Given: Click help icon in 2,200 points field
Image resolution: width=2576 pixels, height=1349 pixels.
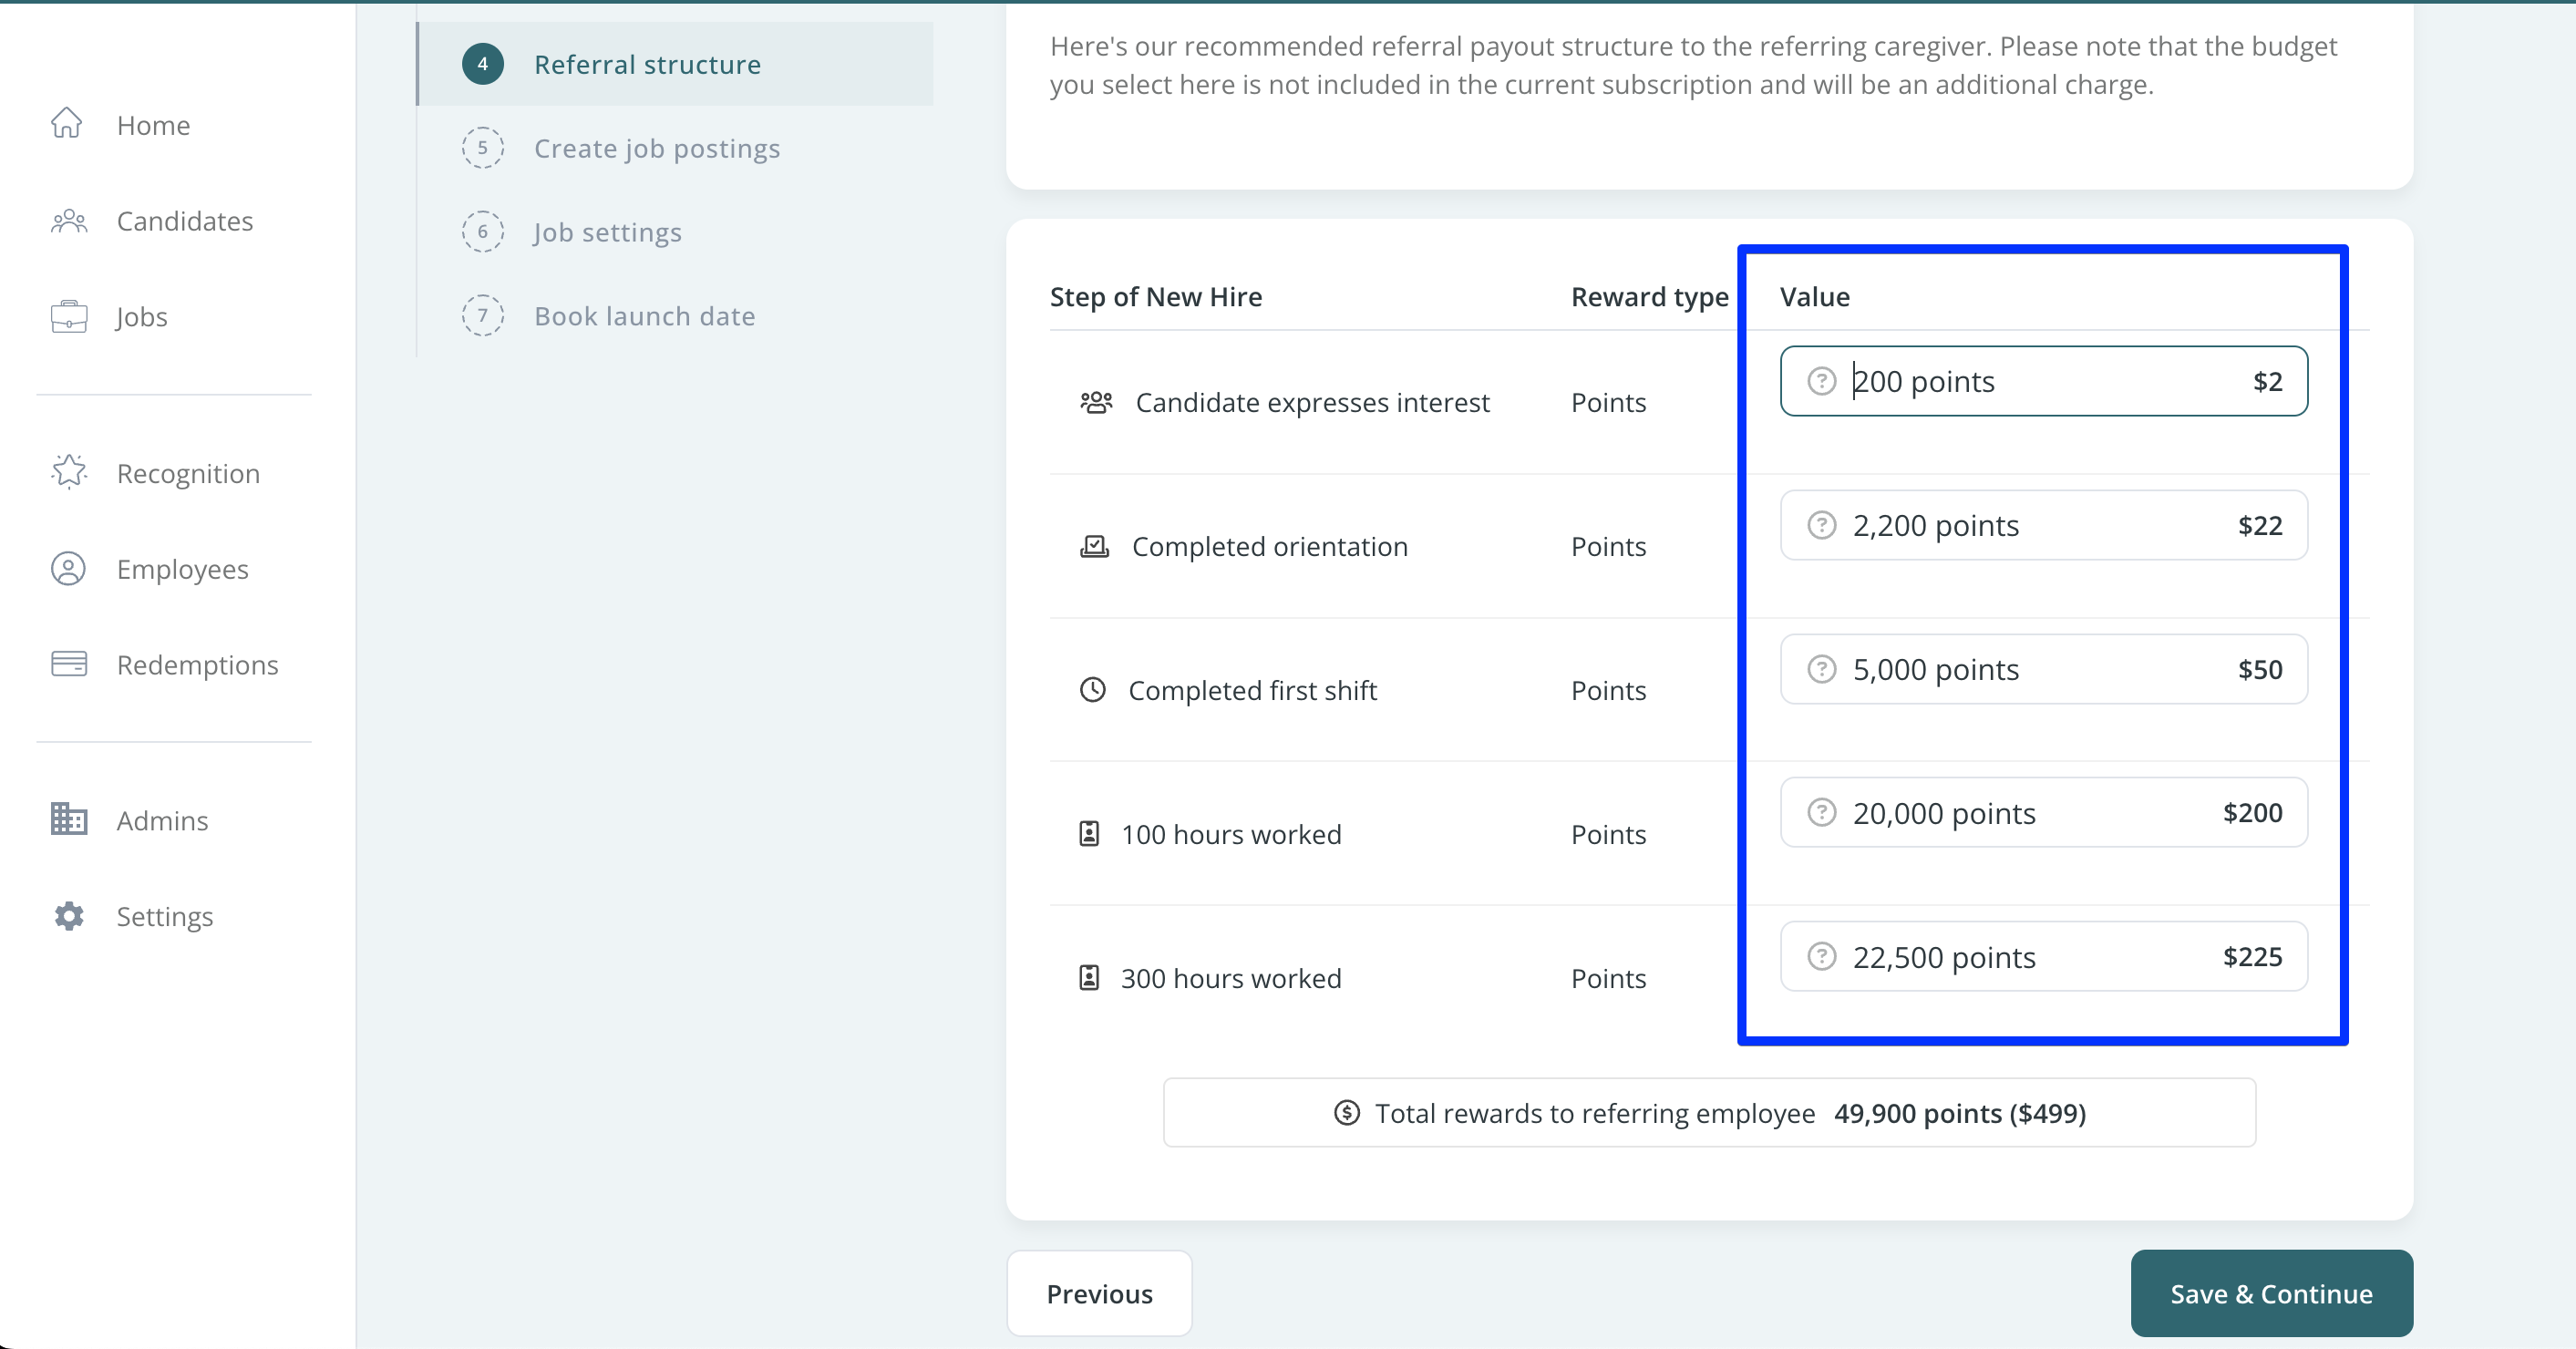Looking at the screenshot, I should point(1821,525).
